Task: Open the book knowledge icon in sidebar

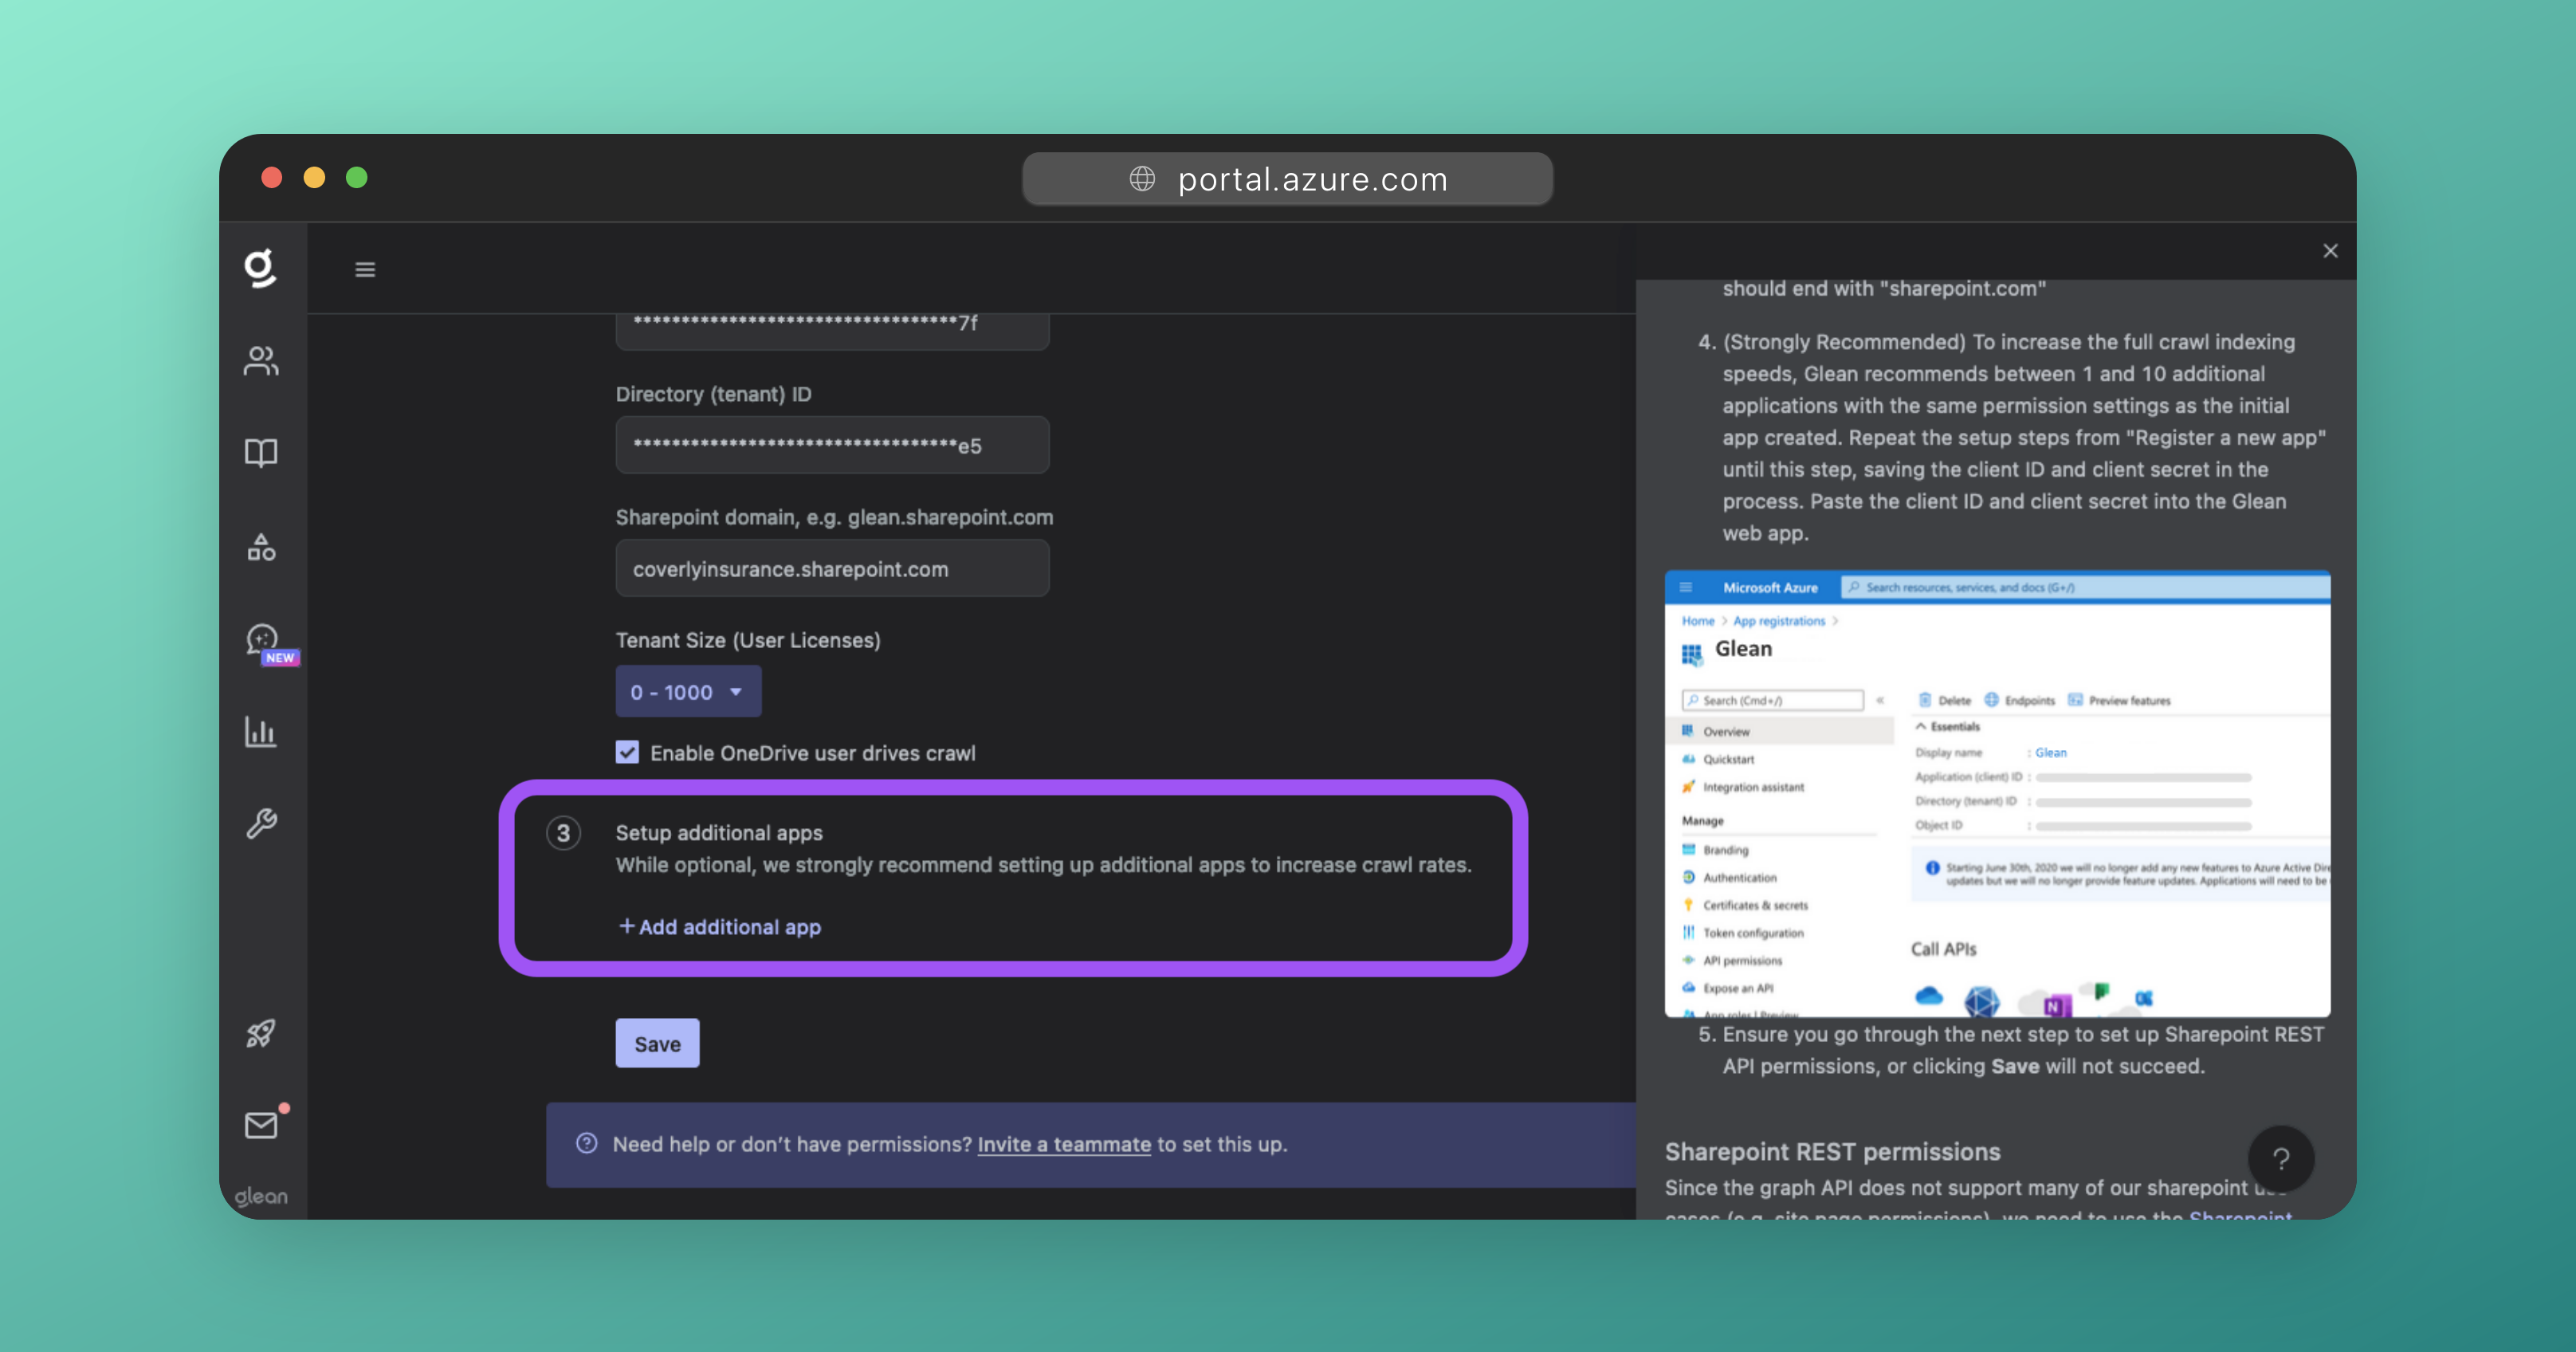Action: [x=261, y=453]
